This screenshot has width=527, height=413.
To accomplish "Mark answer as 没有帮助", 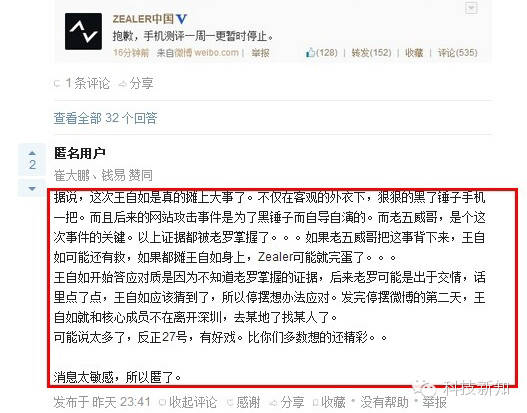I will [384, 402].
